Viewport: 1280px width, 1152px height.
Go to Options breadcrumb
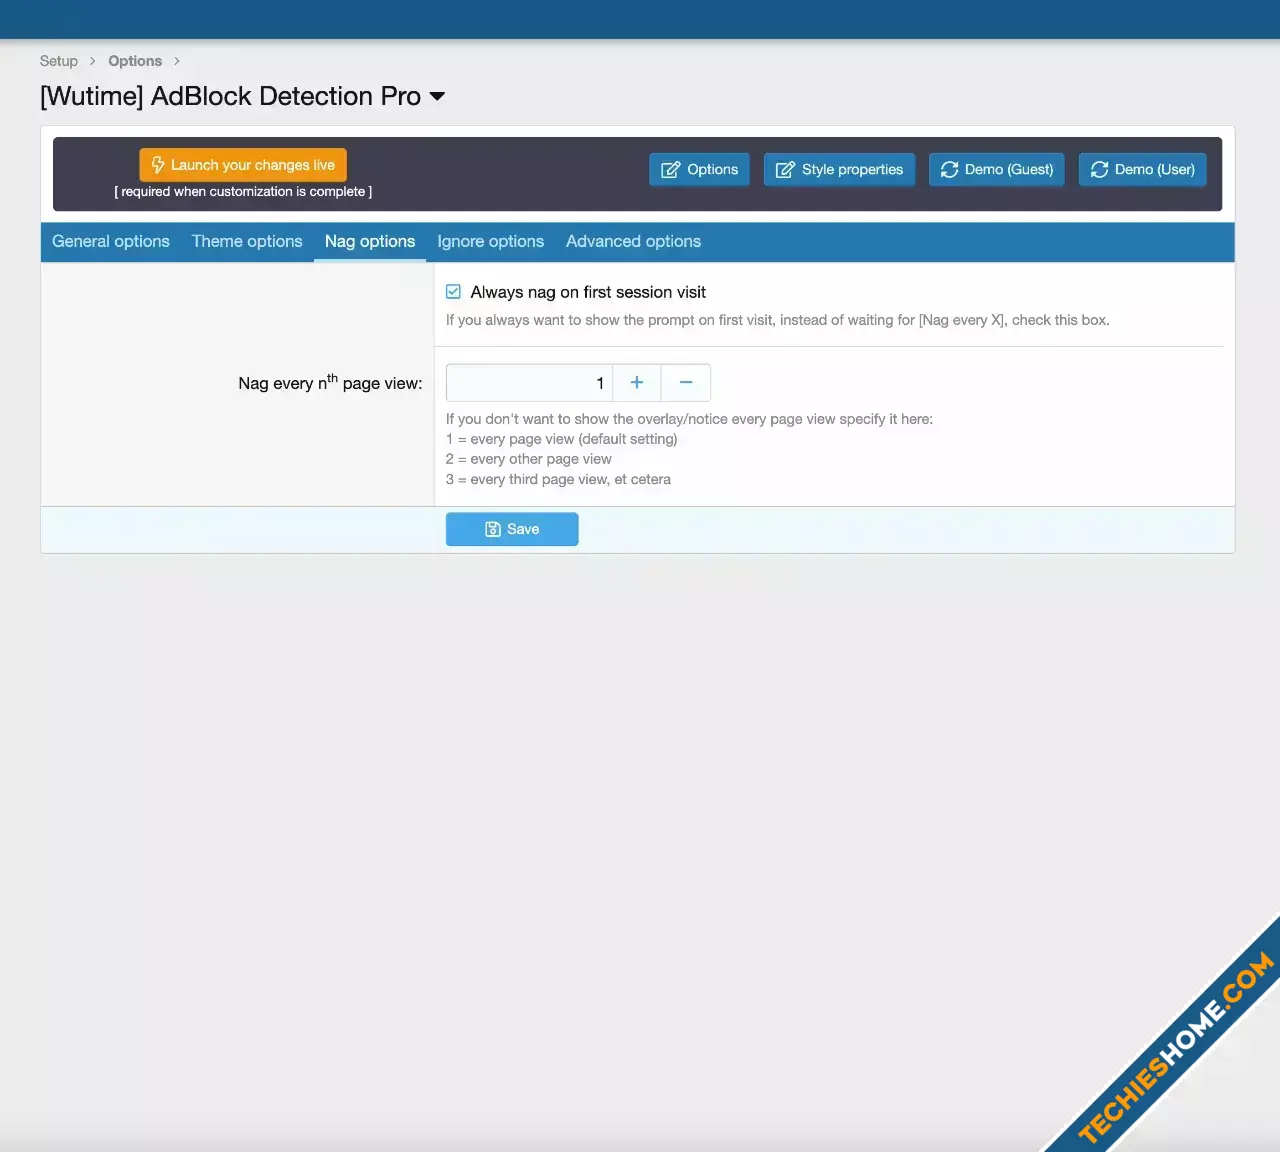point(135,61)
